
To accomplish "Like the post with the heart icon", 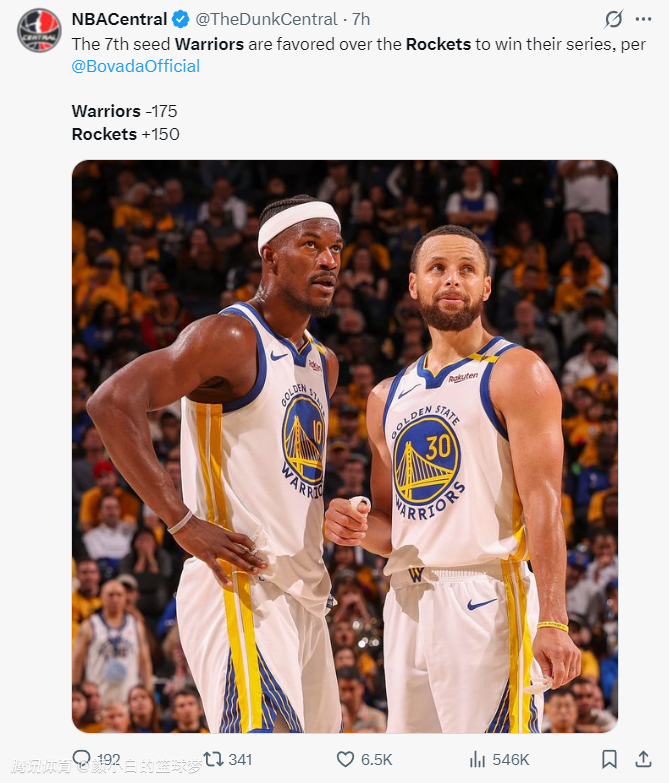I will point(345,760).
